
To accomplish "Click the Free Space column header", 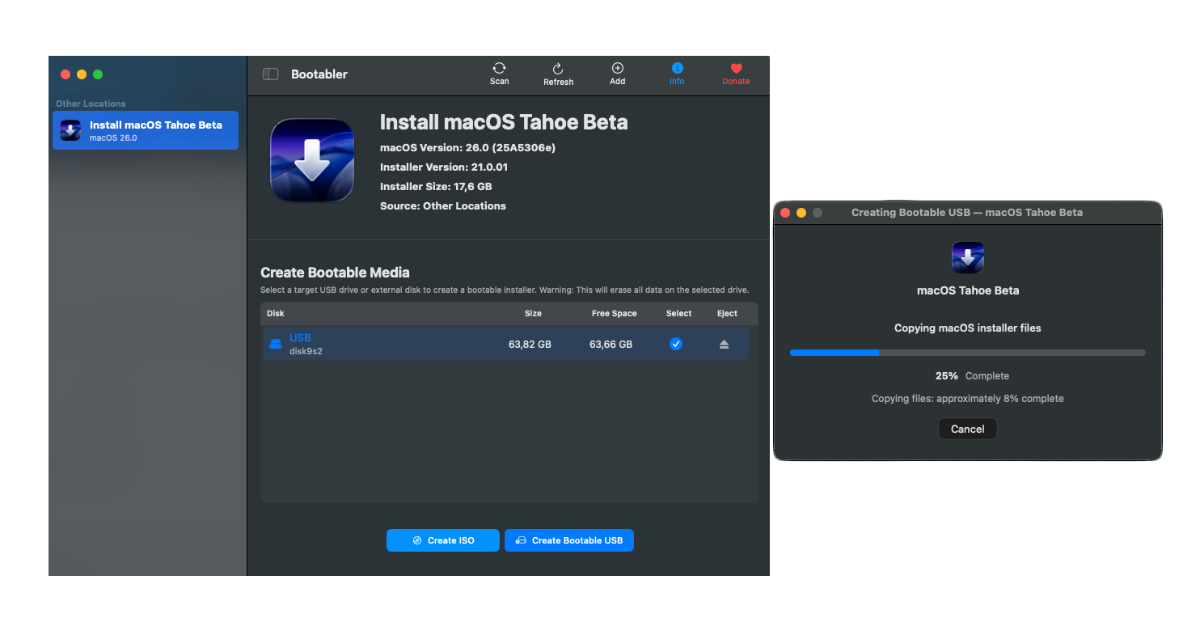I will [614, 314].
